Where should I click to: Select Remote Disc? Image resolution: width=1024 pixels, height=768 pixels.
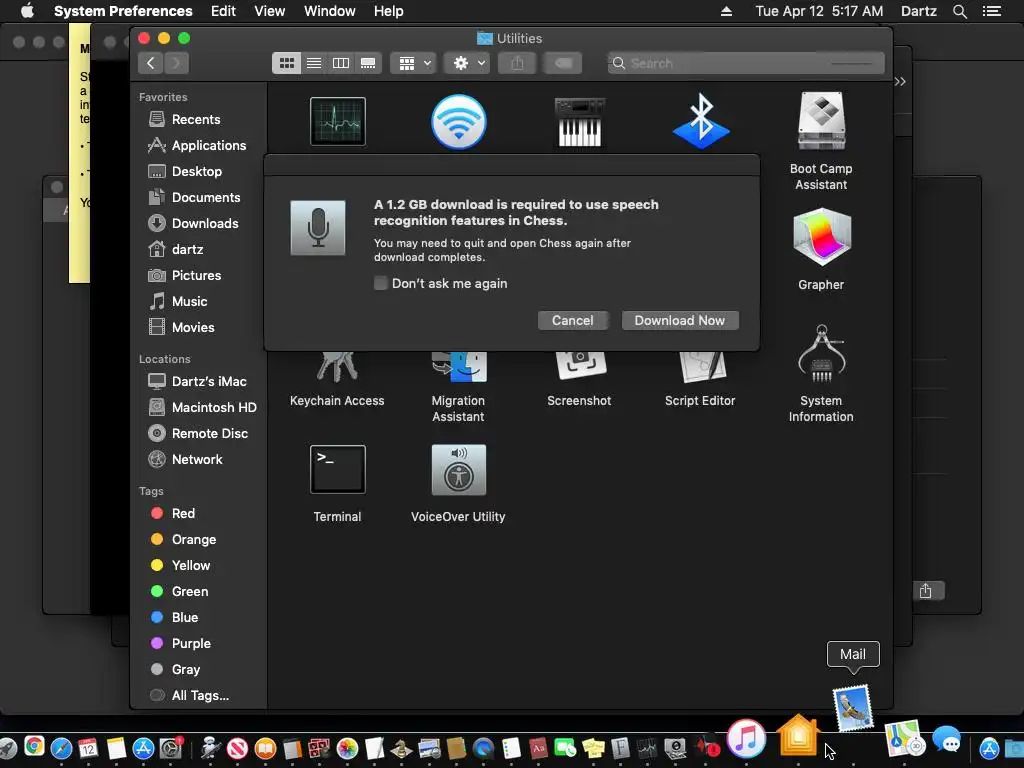click(199, 434)
